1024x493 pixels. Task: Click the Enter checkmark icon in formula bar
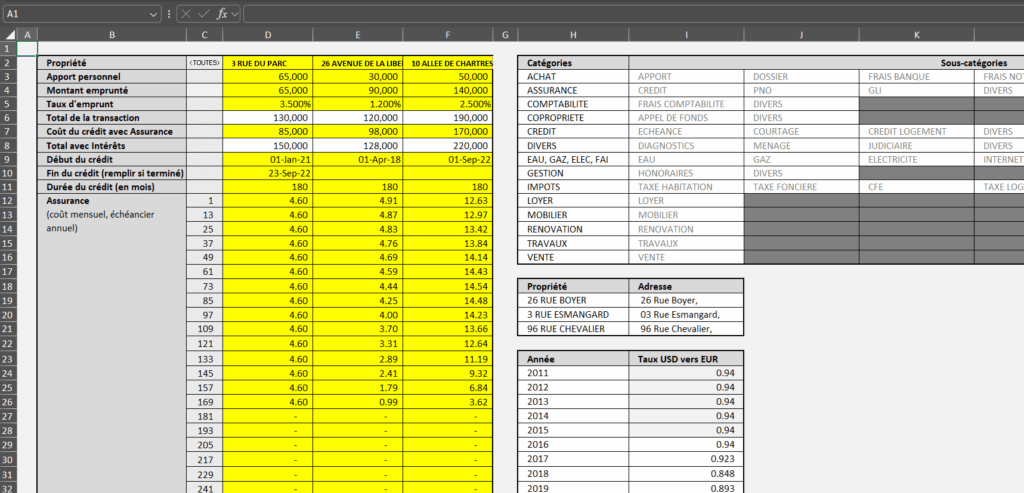205,14
